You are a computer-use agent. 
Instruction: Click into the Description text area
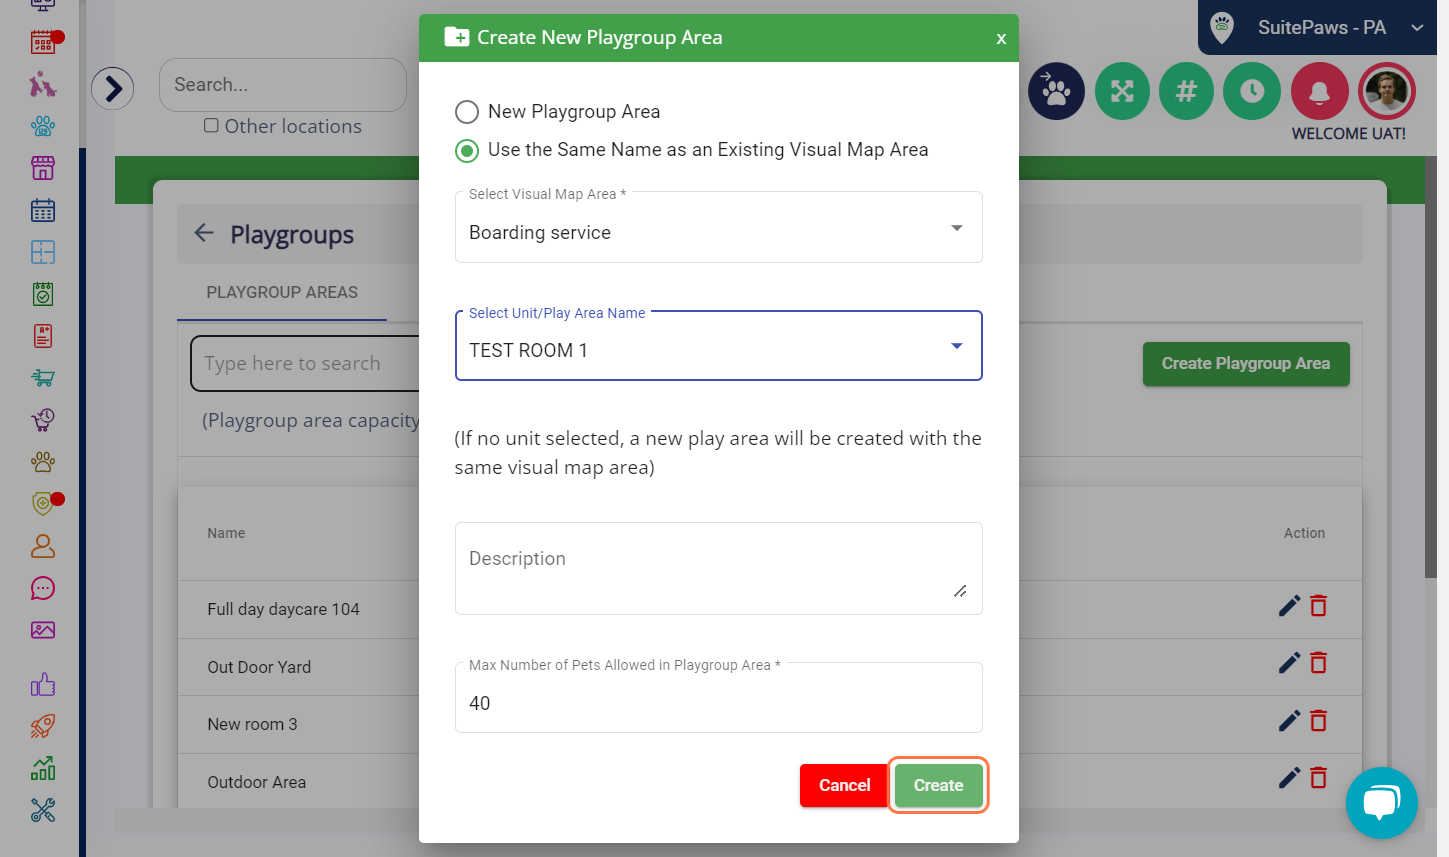pyautogui.click(x=718, y=568)
